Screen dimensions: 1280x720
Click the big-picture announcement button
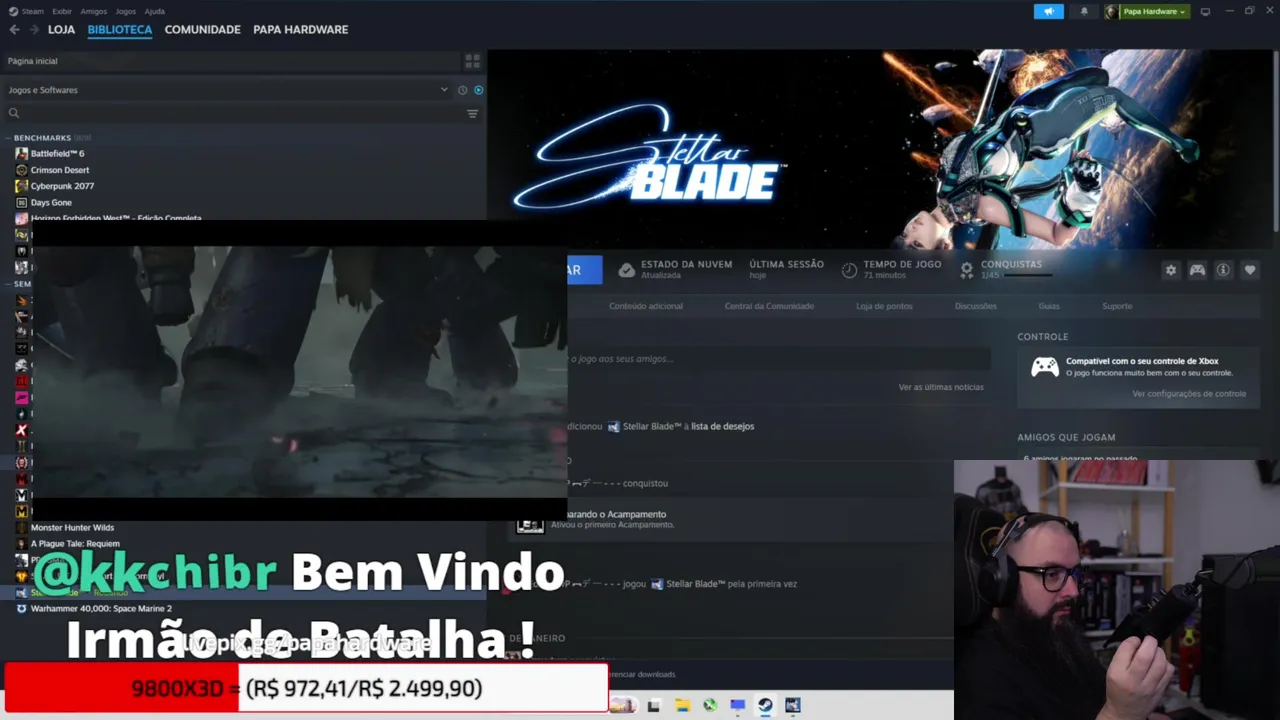[x=1049, y=11]
